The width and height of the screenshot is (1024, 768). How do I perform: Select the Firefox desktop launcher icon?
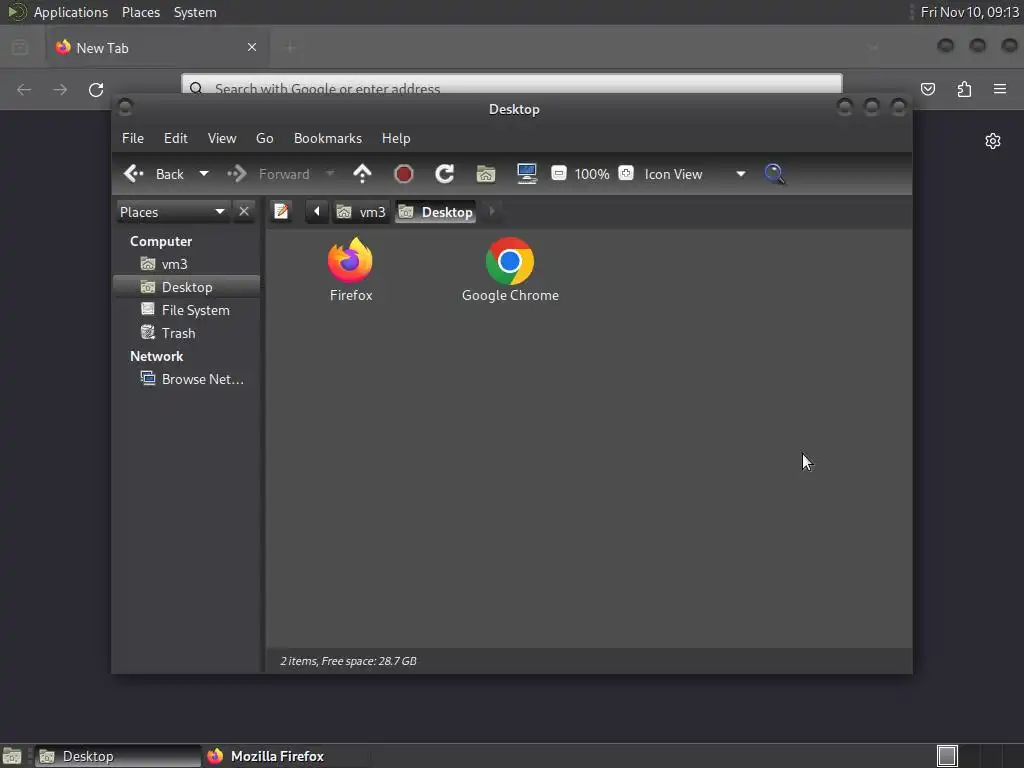tap(351, 270)
